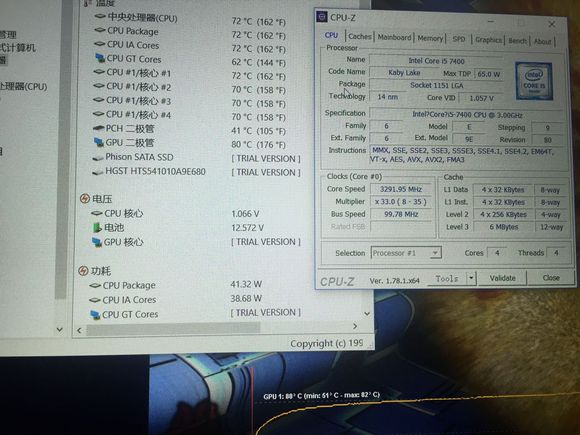Image resolution: width=580 pixels, height=435 pixels.
Task: Click the CPU Package temperature chip icon
Action: [100, 30]
